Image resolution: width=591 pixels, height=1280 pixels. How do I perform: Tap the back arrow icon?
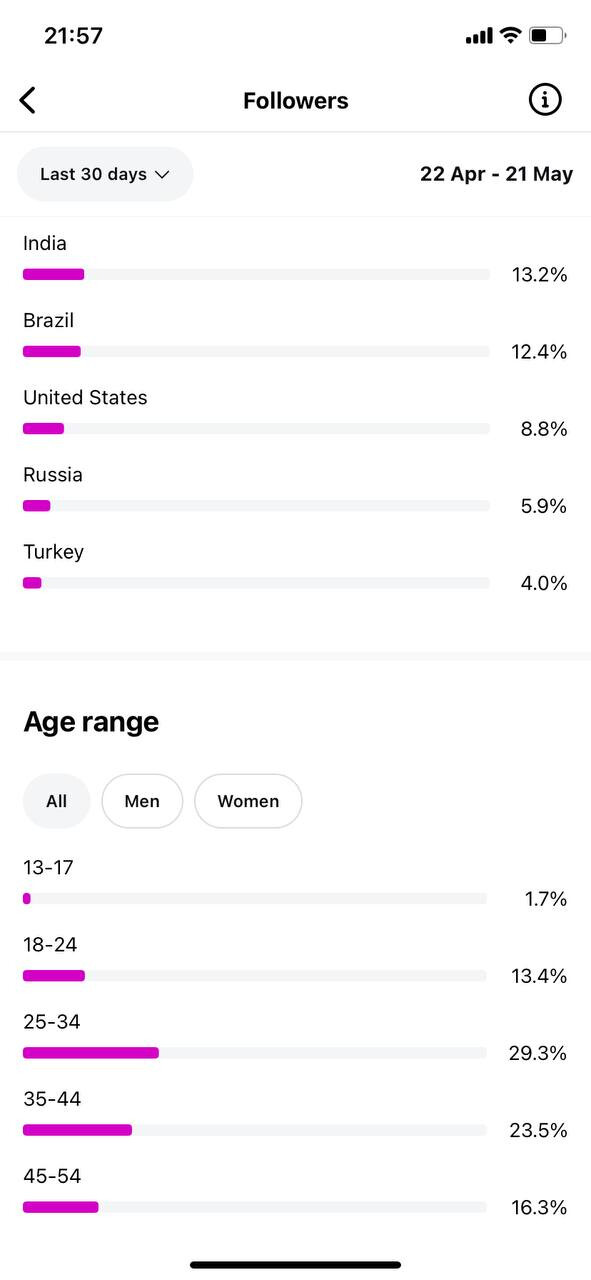point(28,100)
